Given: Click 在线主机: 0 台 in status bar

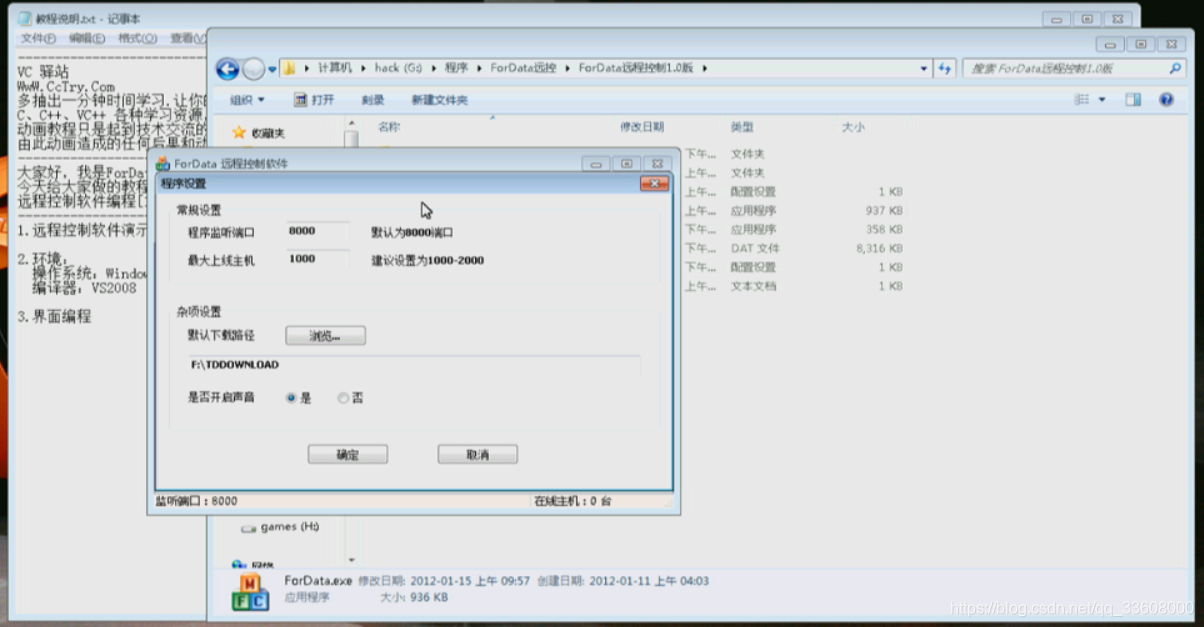Looking at the screenshot, I should 573,500.
